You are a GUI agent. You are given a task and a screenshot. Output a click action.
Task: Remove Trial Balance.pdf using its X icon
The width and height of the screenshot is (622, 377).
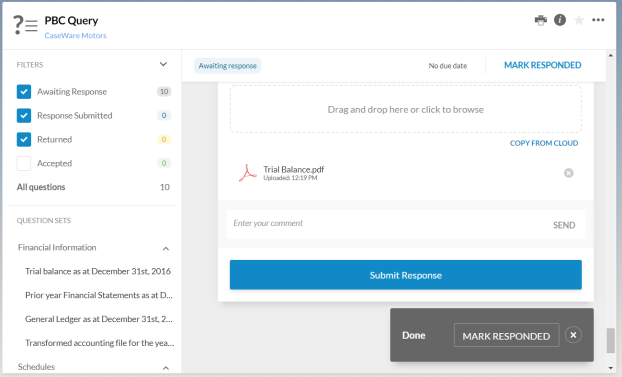[568, 173]
